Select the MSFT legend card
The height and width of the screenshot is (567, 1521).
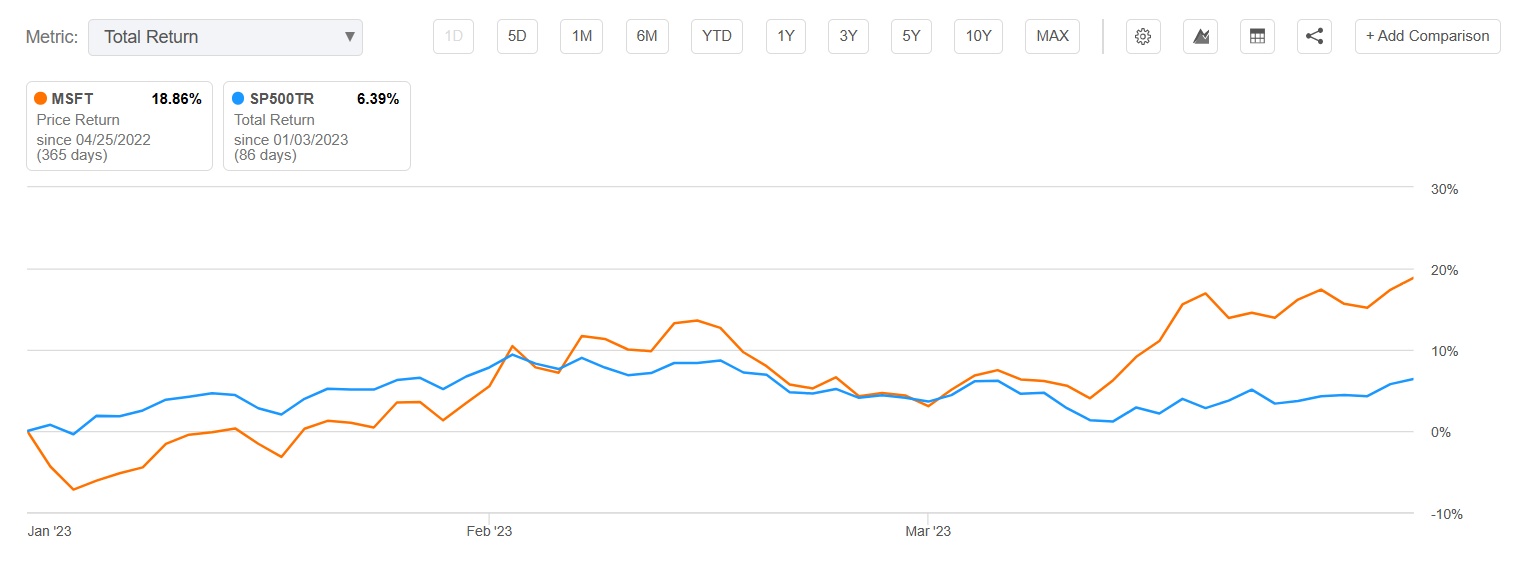coord(119,126)
